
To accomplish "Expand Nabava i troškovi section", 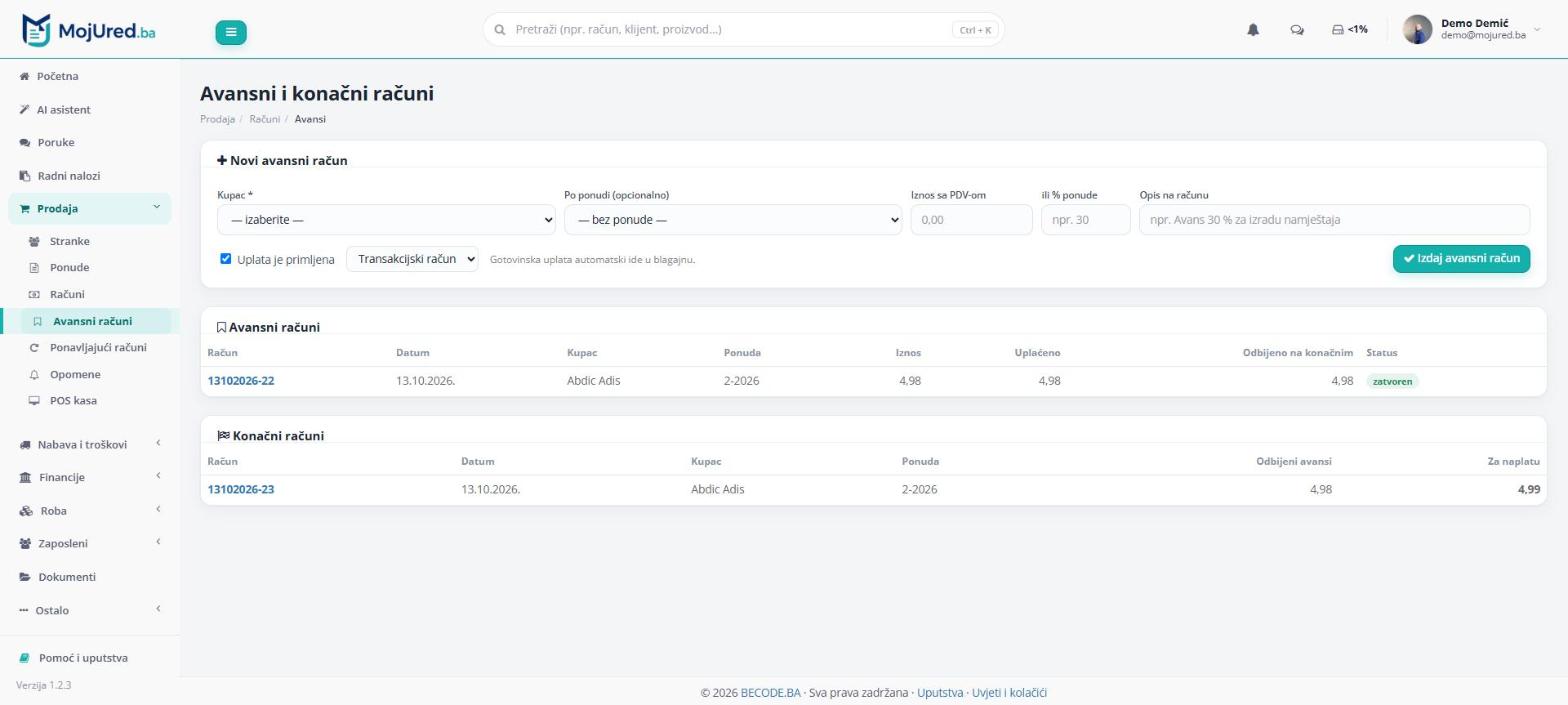I will (90, 444).
